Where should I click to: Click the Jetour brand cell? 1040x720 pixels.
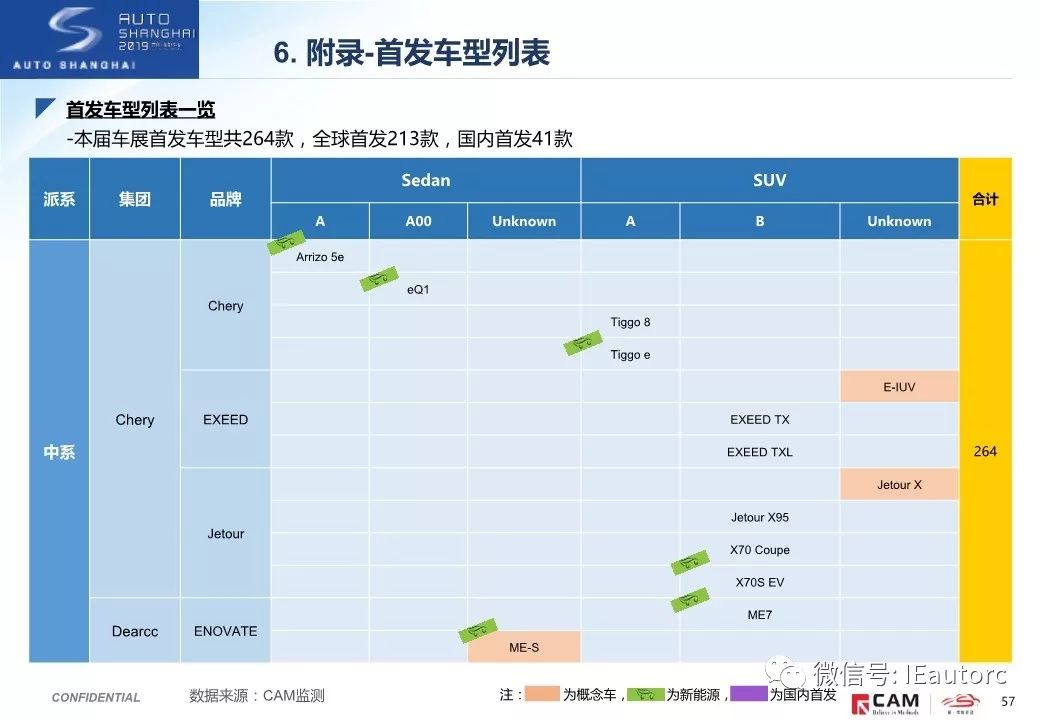click(x=226, y=534)
